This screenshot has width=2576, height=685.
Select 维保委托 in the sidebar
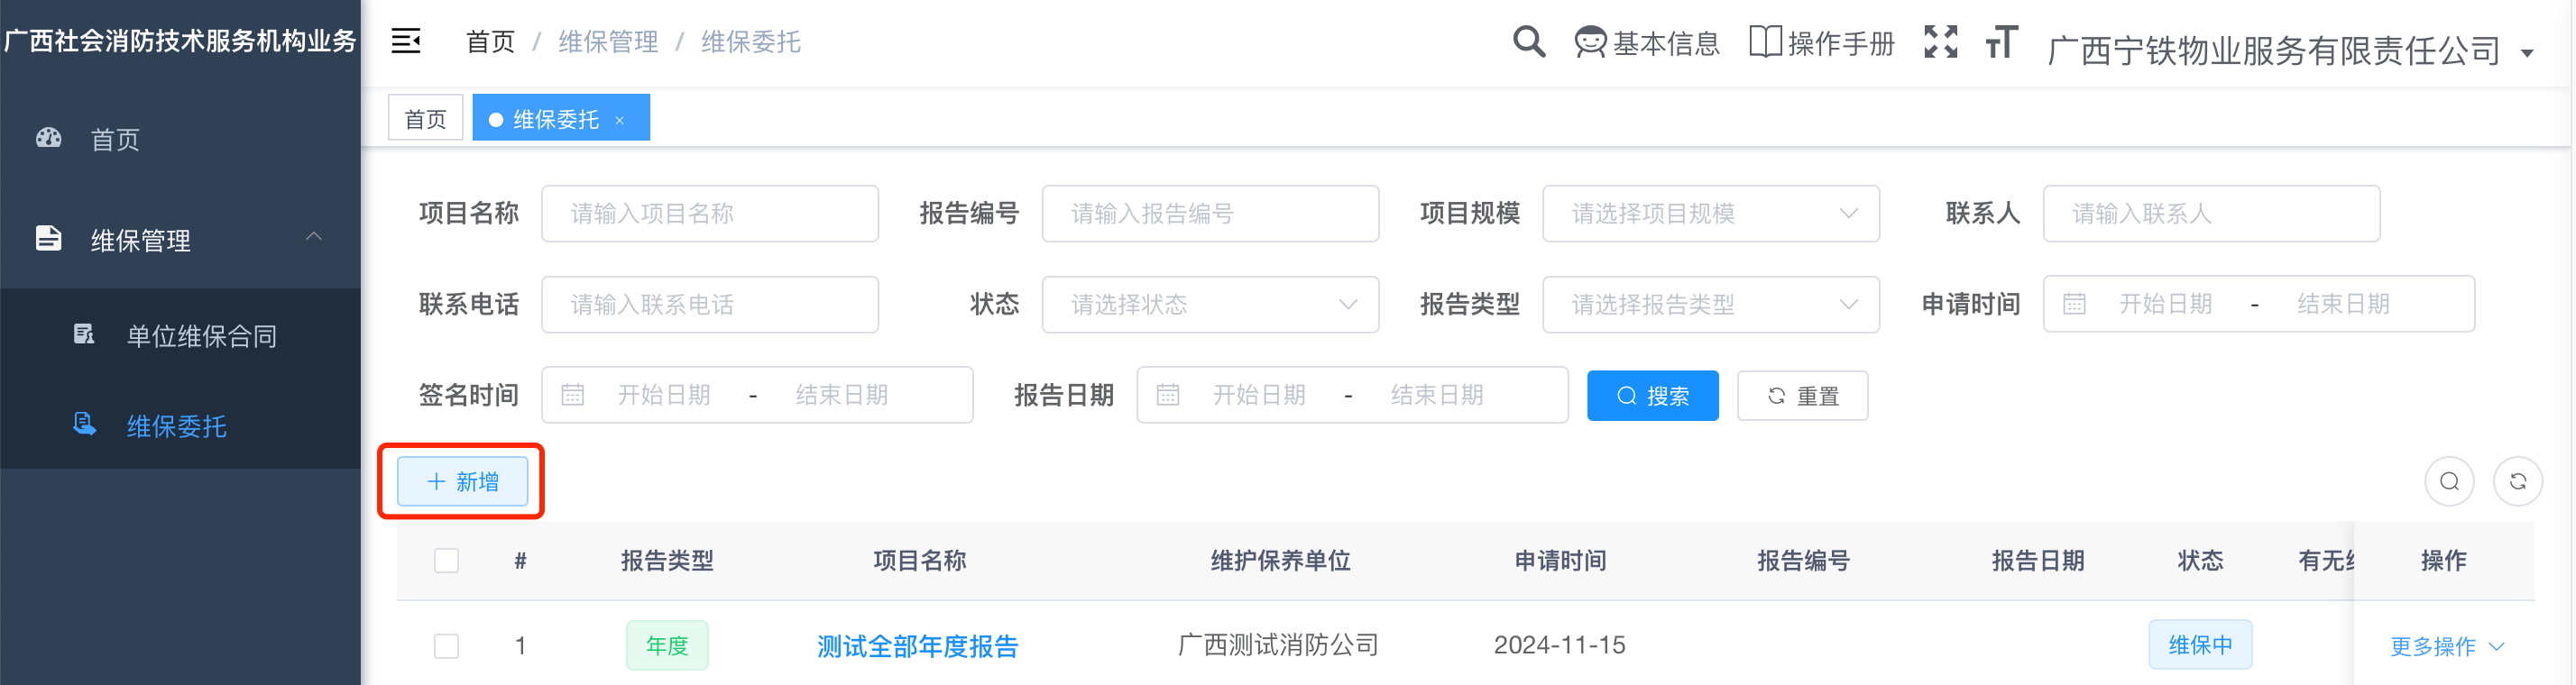click(x=180, y=425)
